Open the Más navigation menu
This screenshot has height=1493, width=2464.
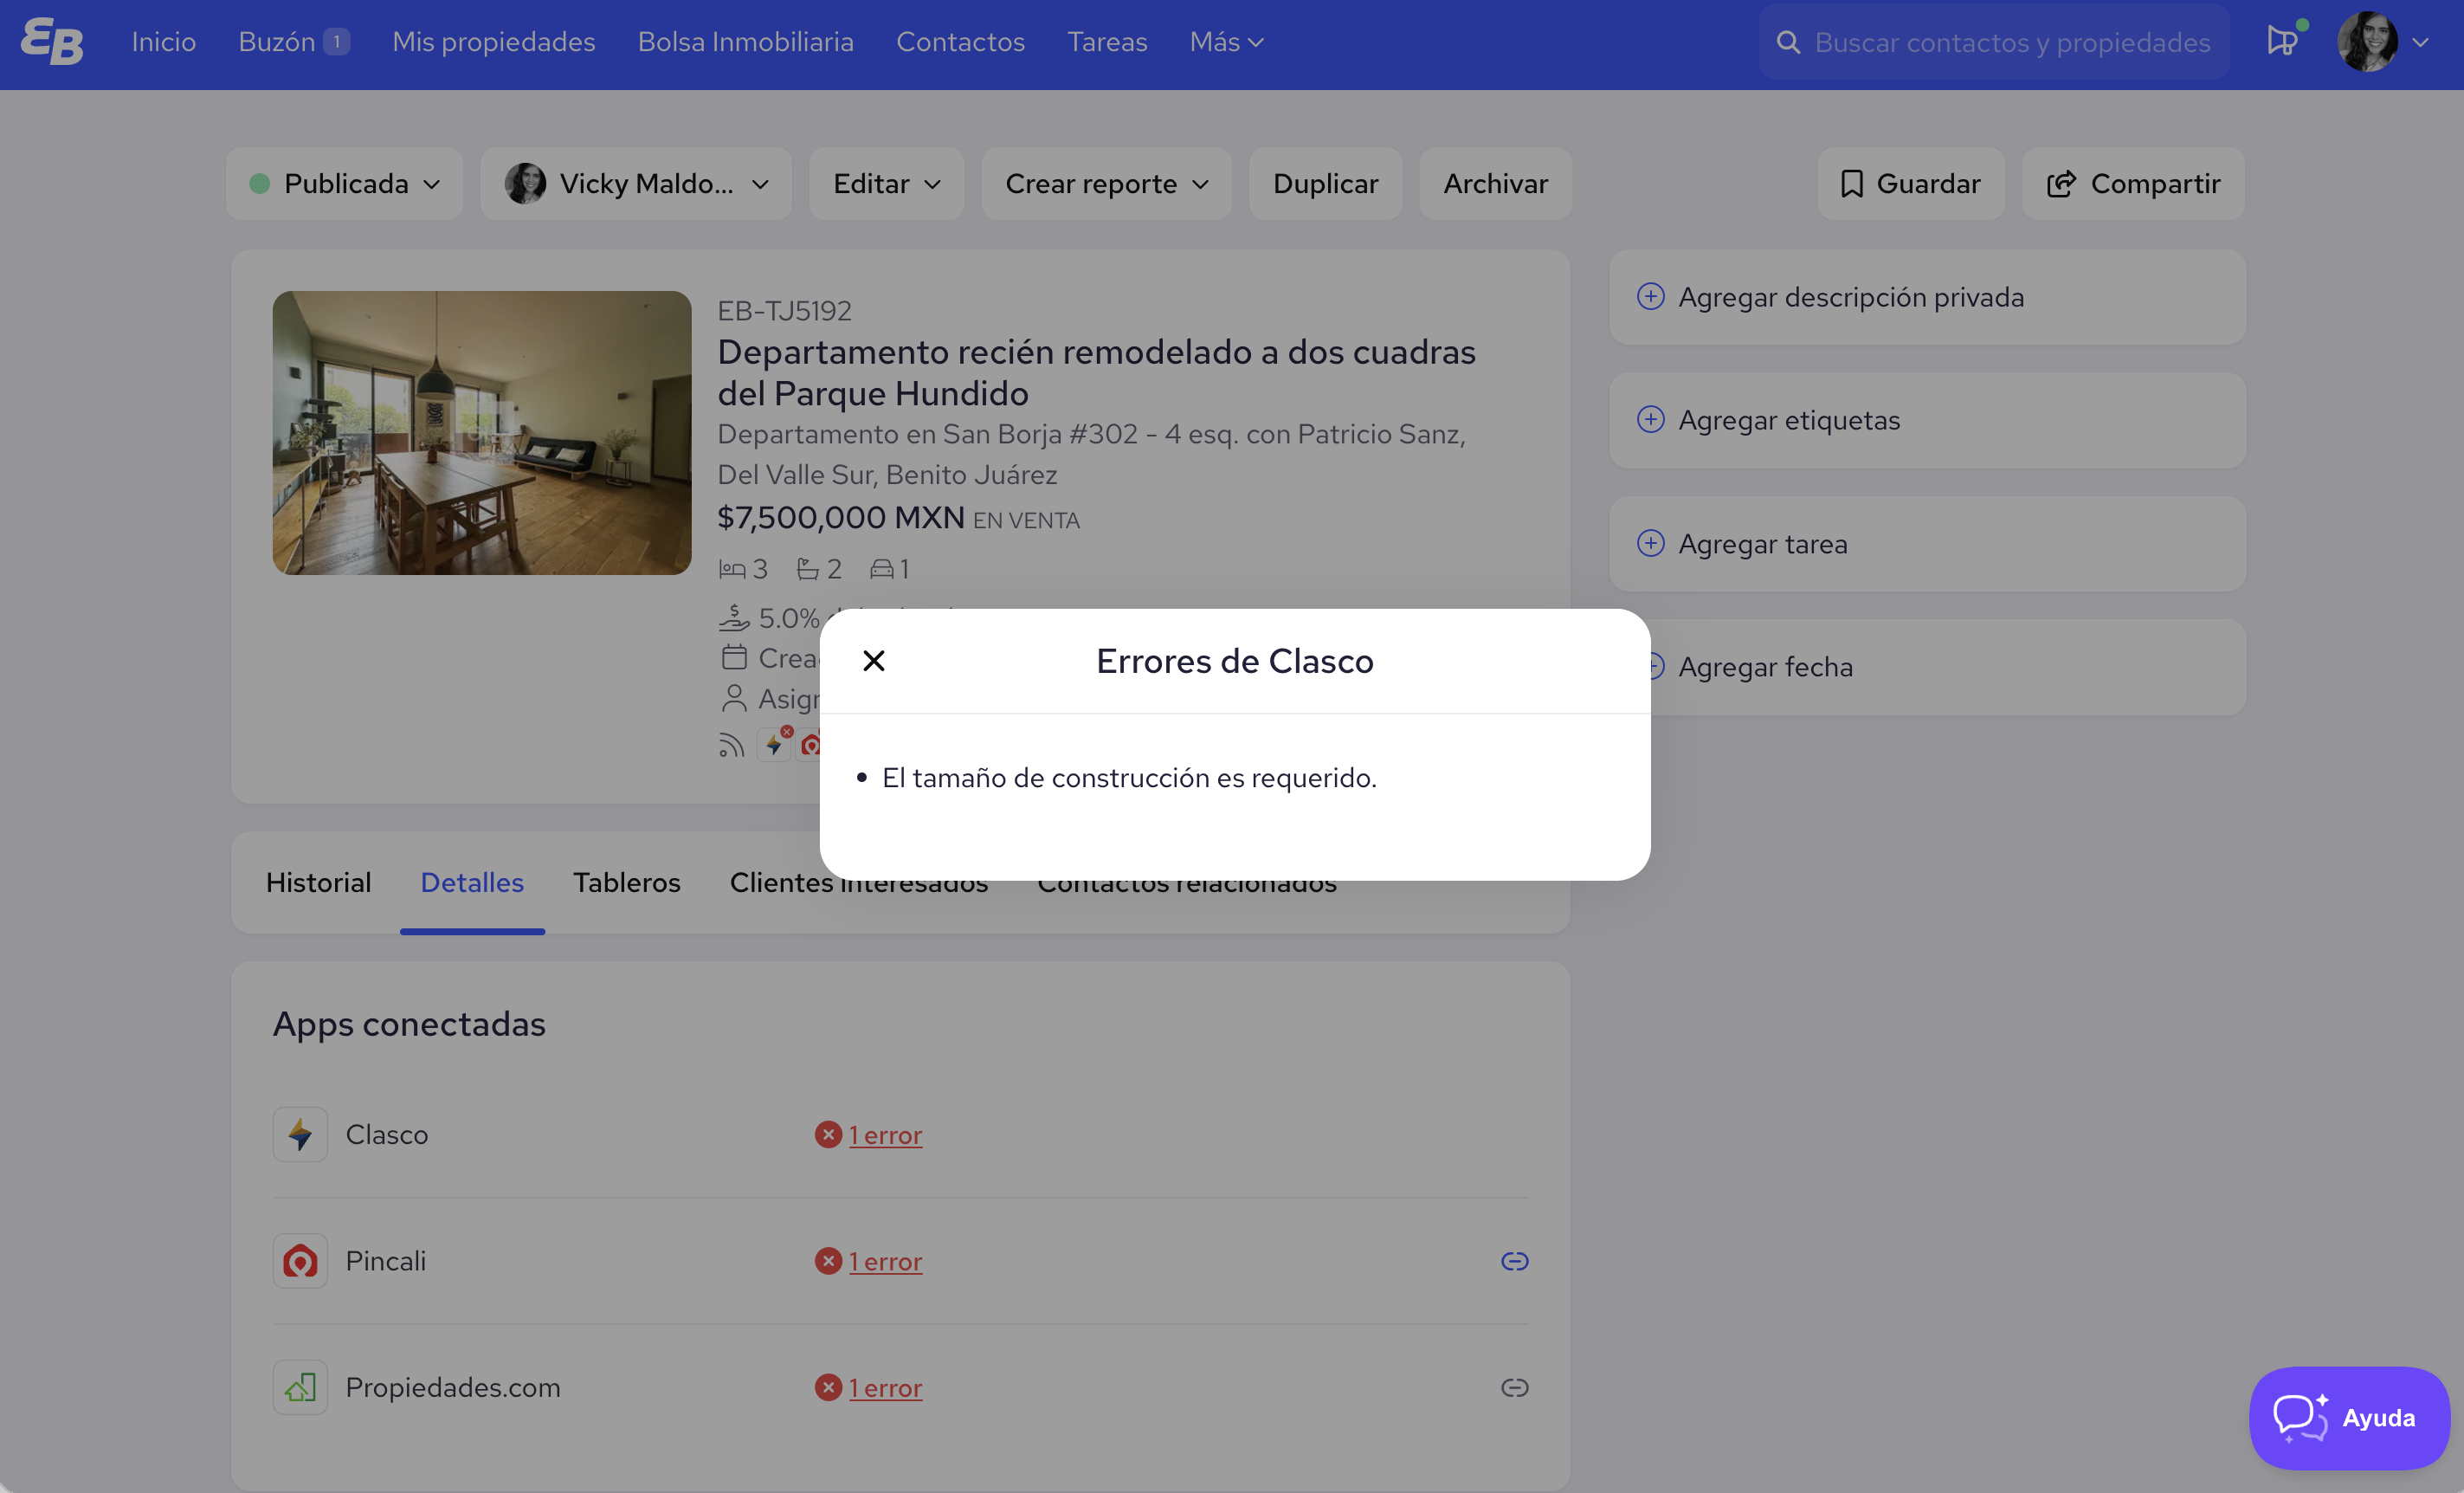1226,42
